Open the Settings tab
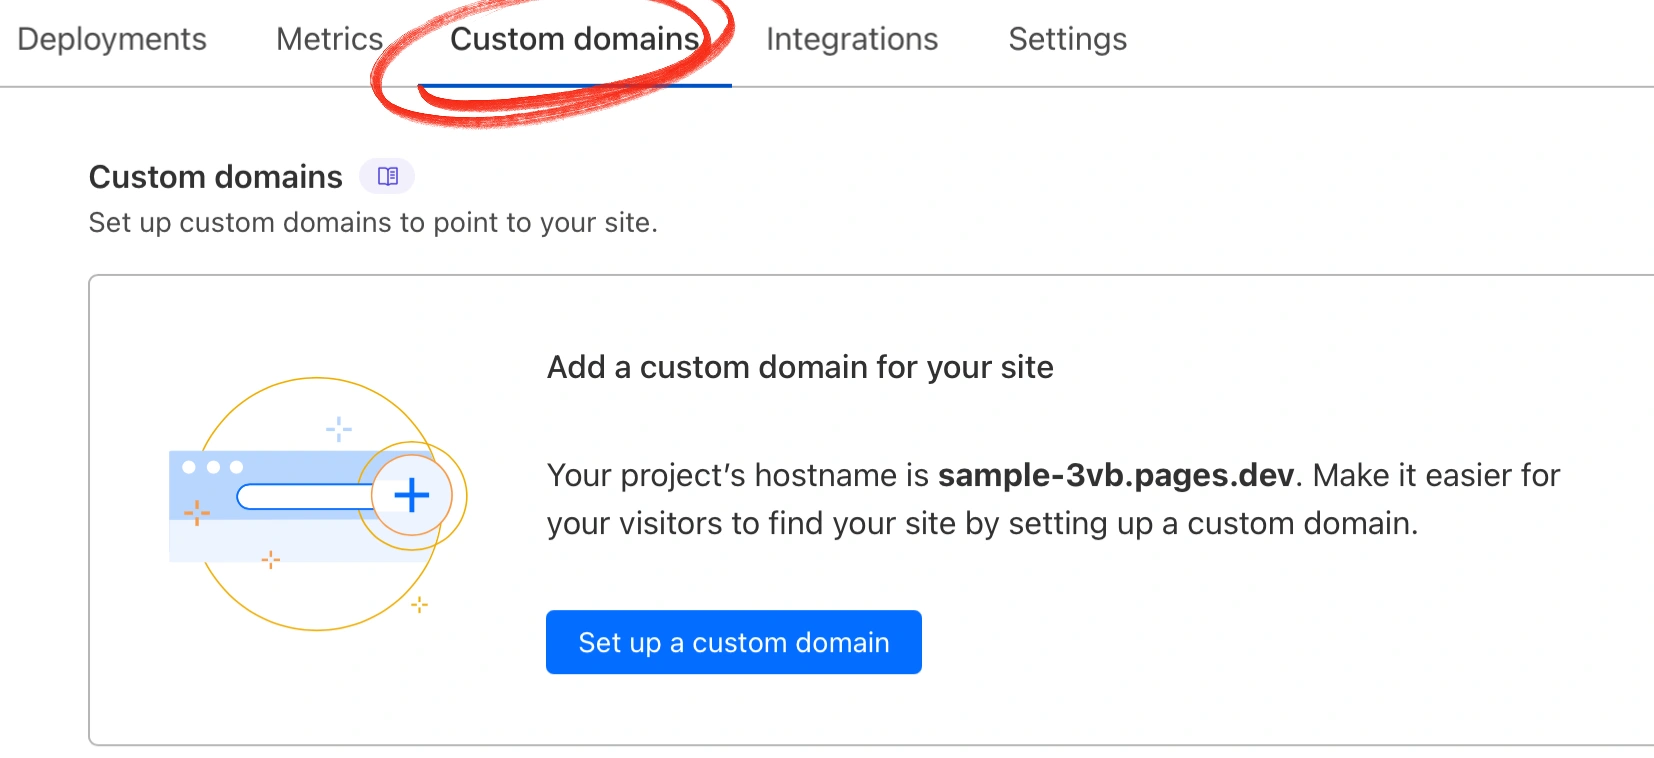The width and height of the screenshot is (1654, 758). click(1067, 39)
